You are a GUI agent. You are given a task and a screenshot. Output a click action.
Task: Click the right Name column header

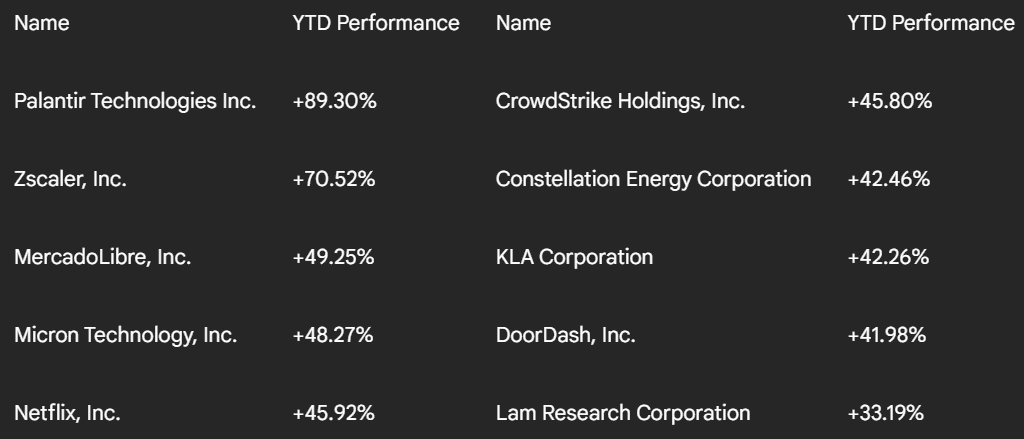pos(523,23)
